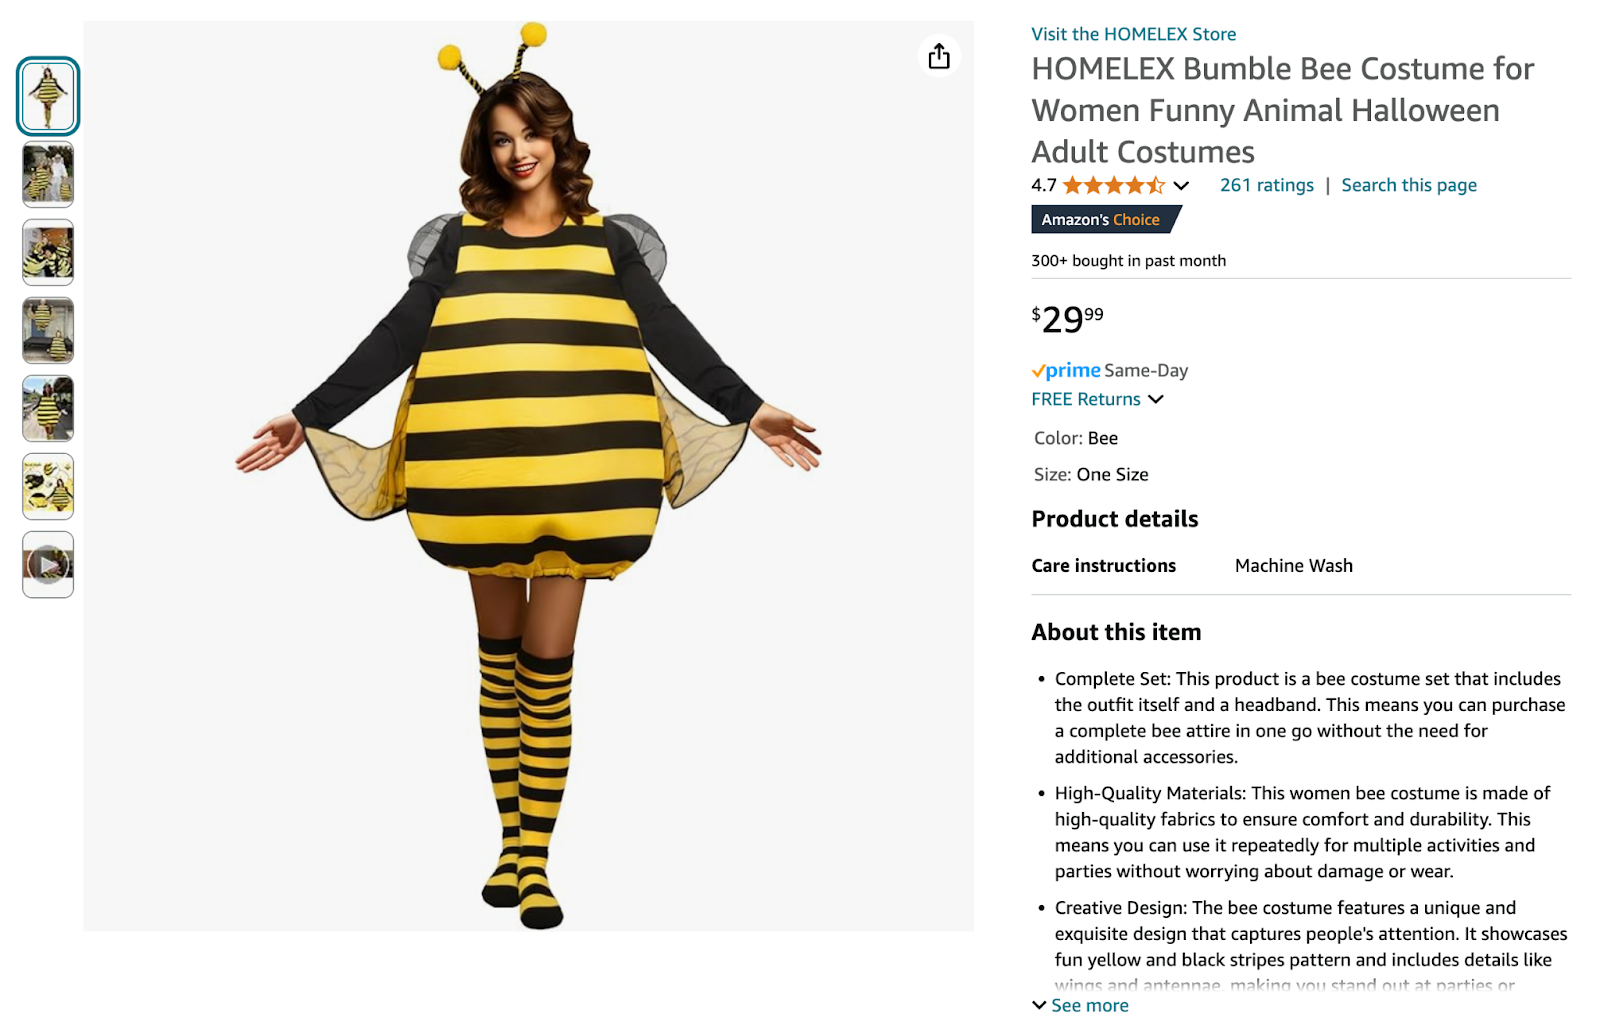Play the product video
The width and height of the screenshot is (1600, 1033).
[47, 563]
